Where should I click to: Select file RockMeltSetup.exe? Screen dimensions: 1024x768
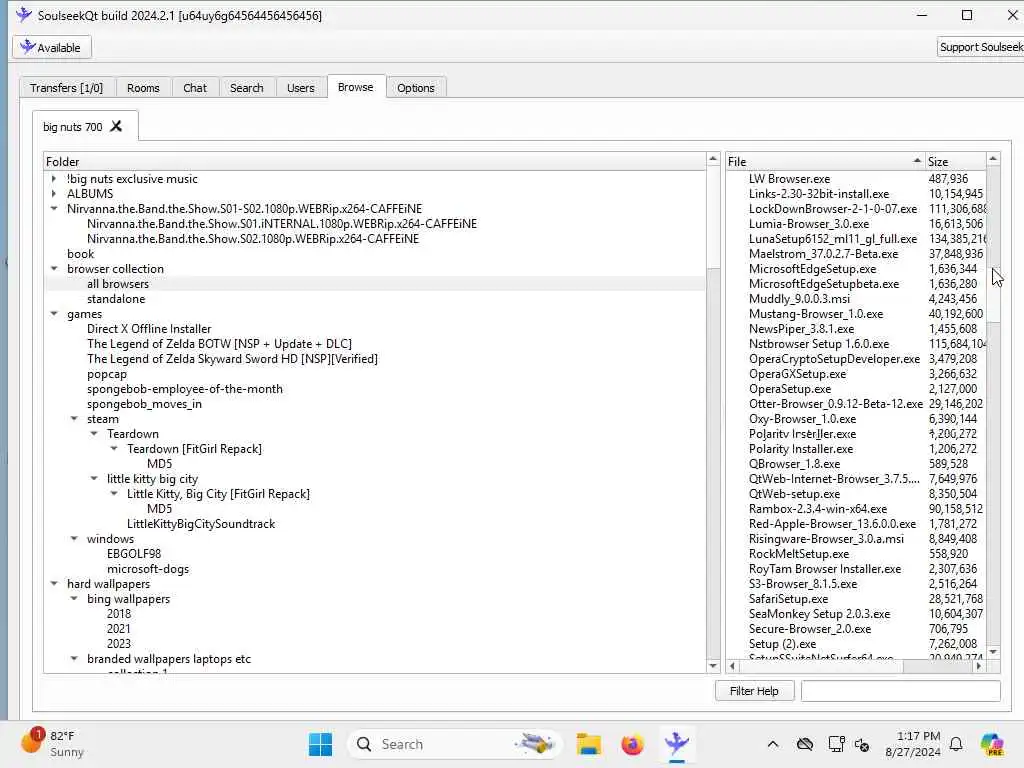tap(799, 554)
